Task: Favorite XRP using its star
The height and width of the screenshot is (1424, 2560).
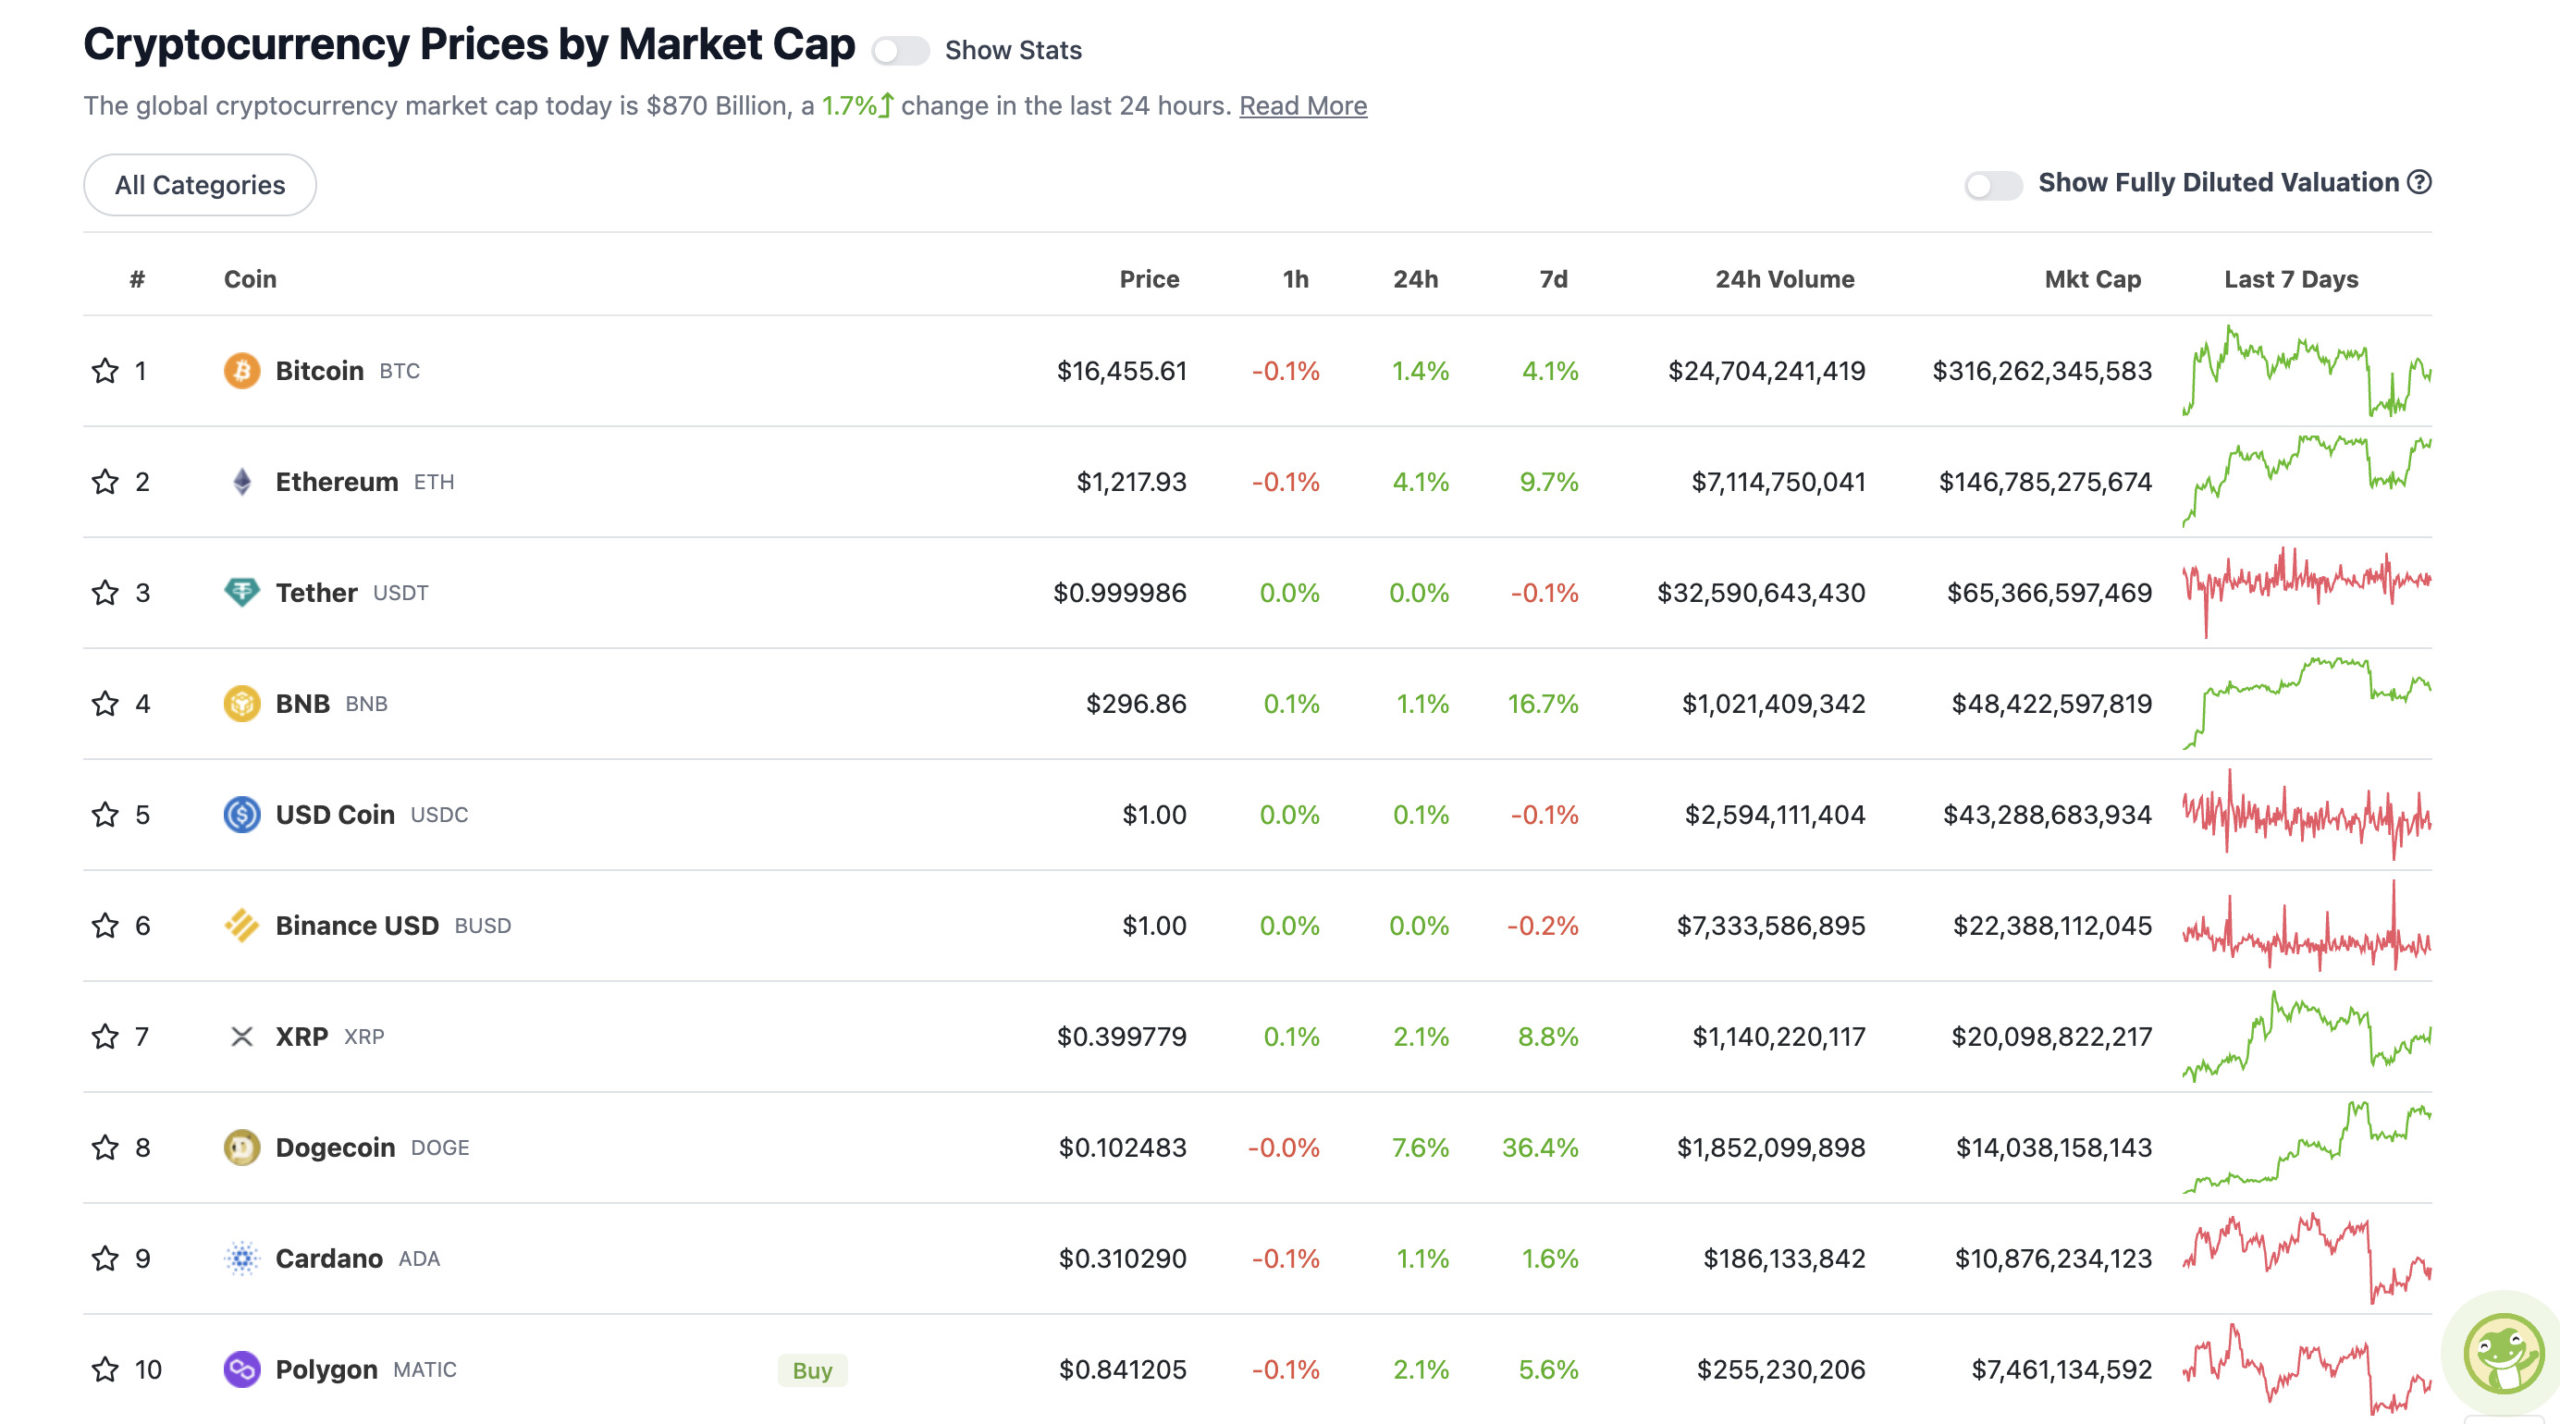Action: click(105, 1037)
